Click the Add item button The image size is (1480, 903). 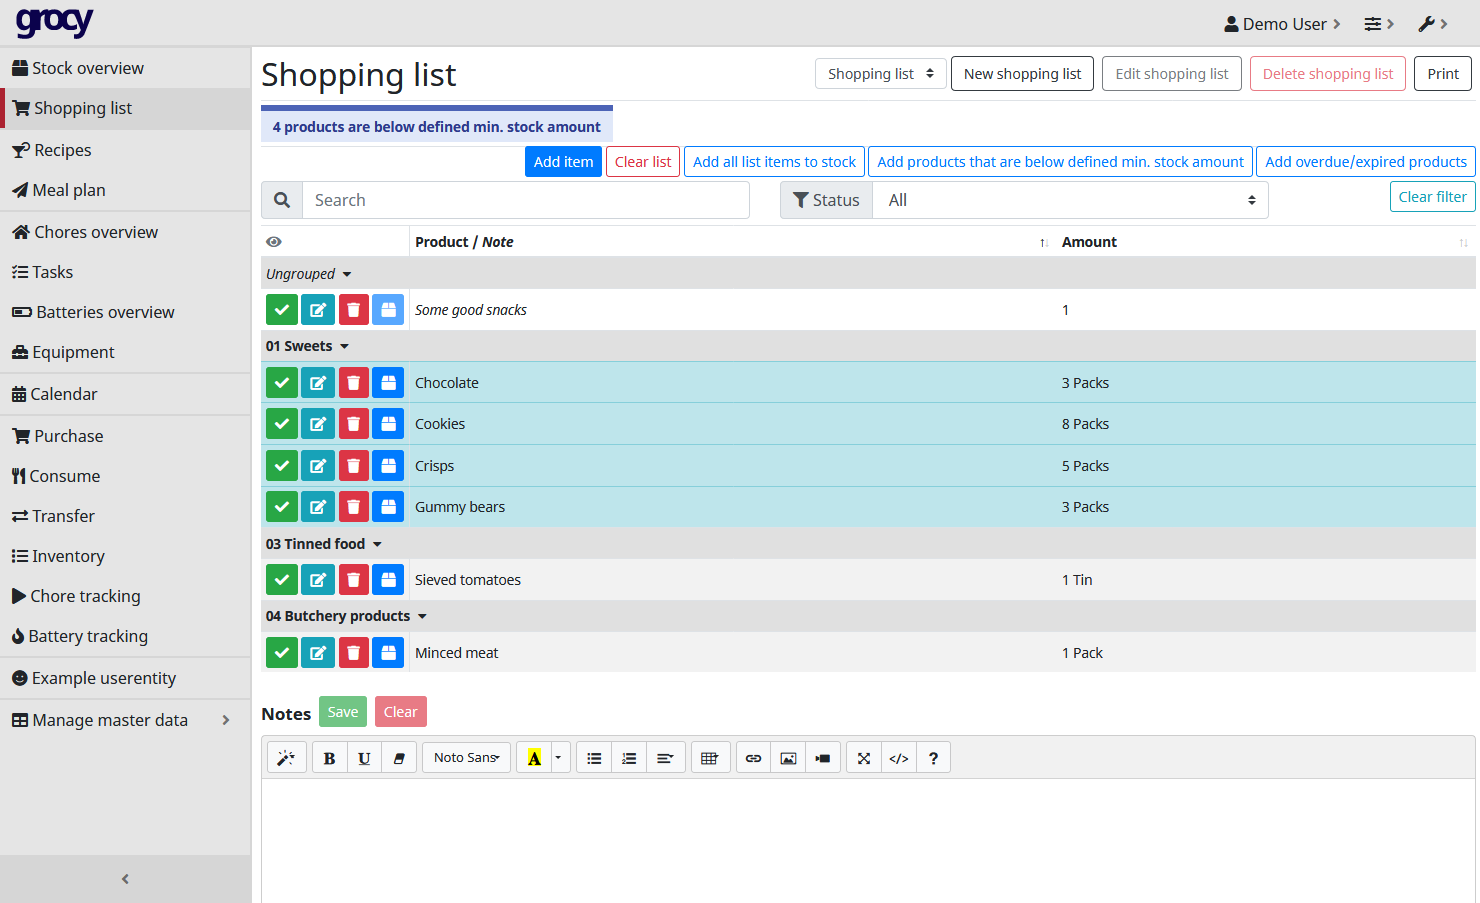(563, 162)
